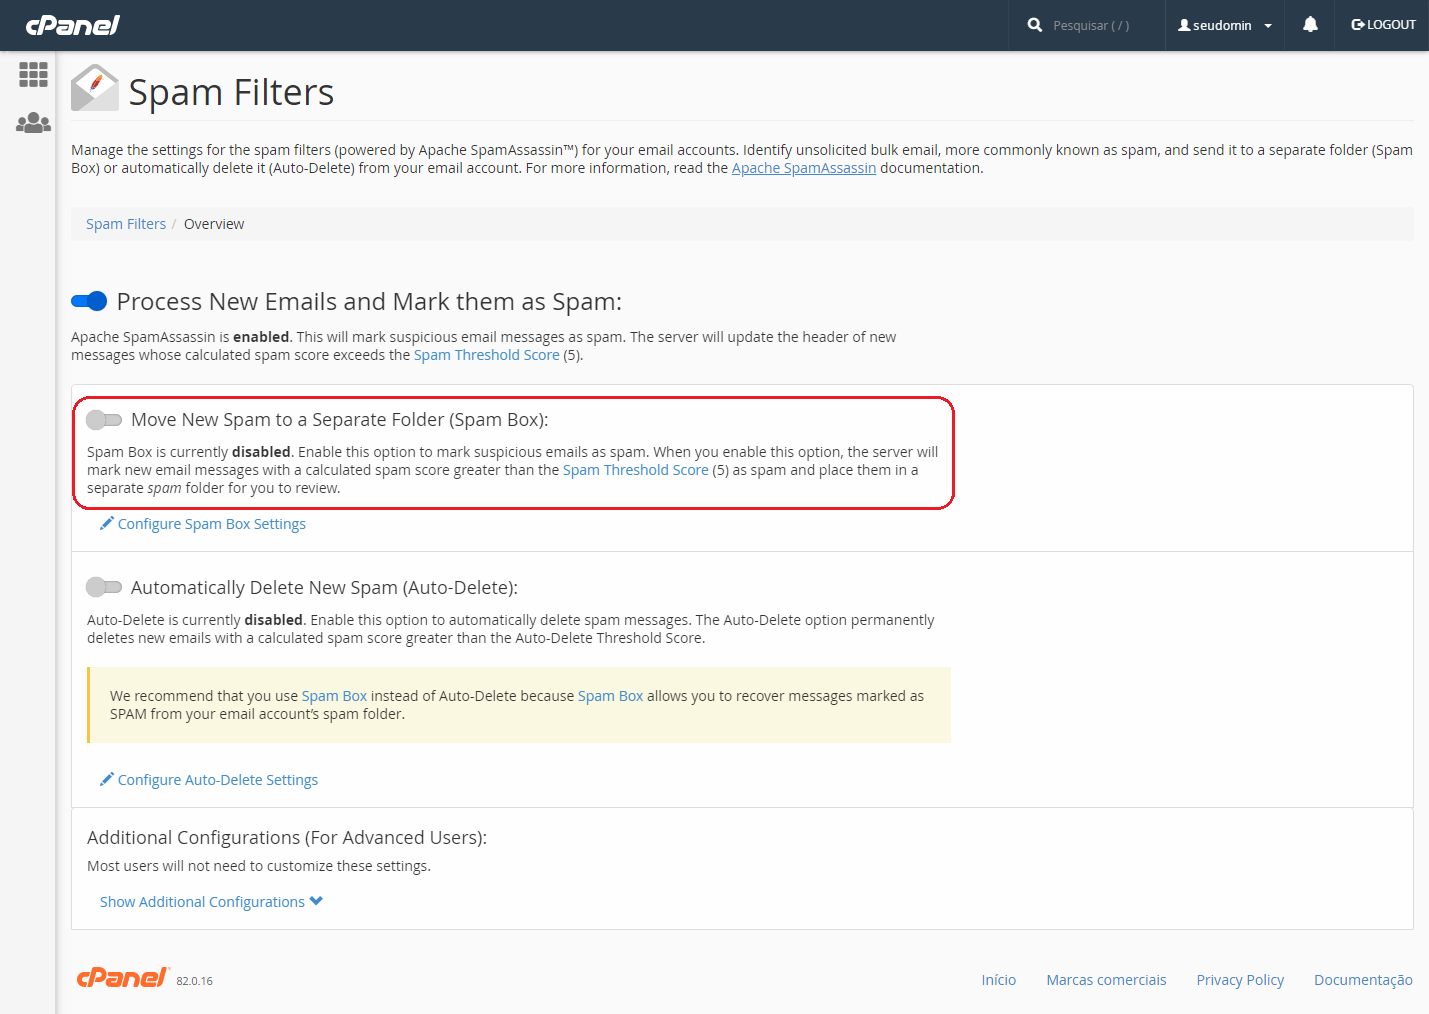
Task: Click the first Spam Box link in the recommendation
Action: tap(334, 696)
